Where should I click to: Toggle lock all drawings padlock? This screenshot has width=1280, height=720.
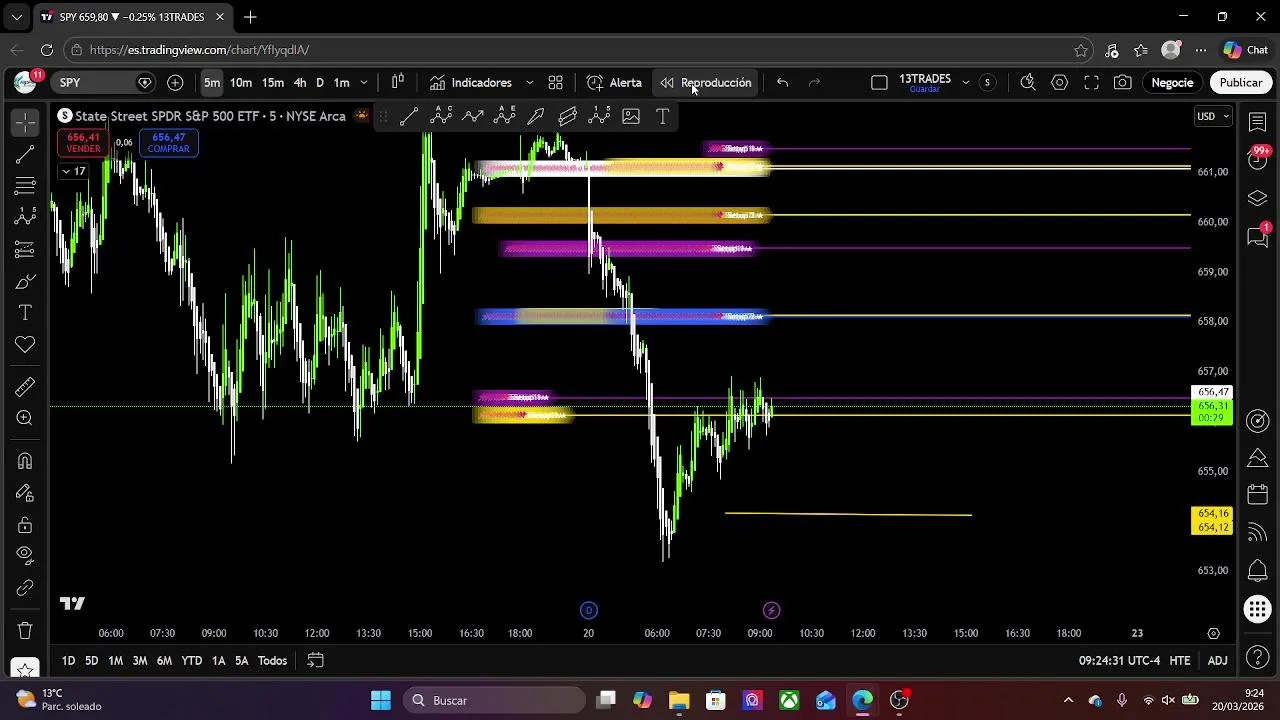(25, 525)
